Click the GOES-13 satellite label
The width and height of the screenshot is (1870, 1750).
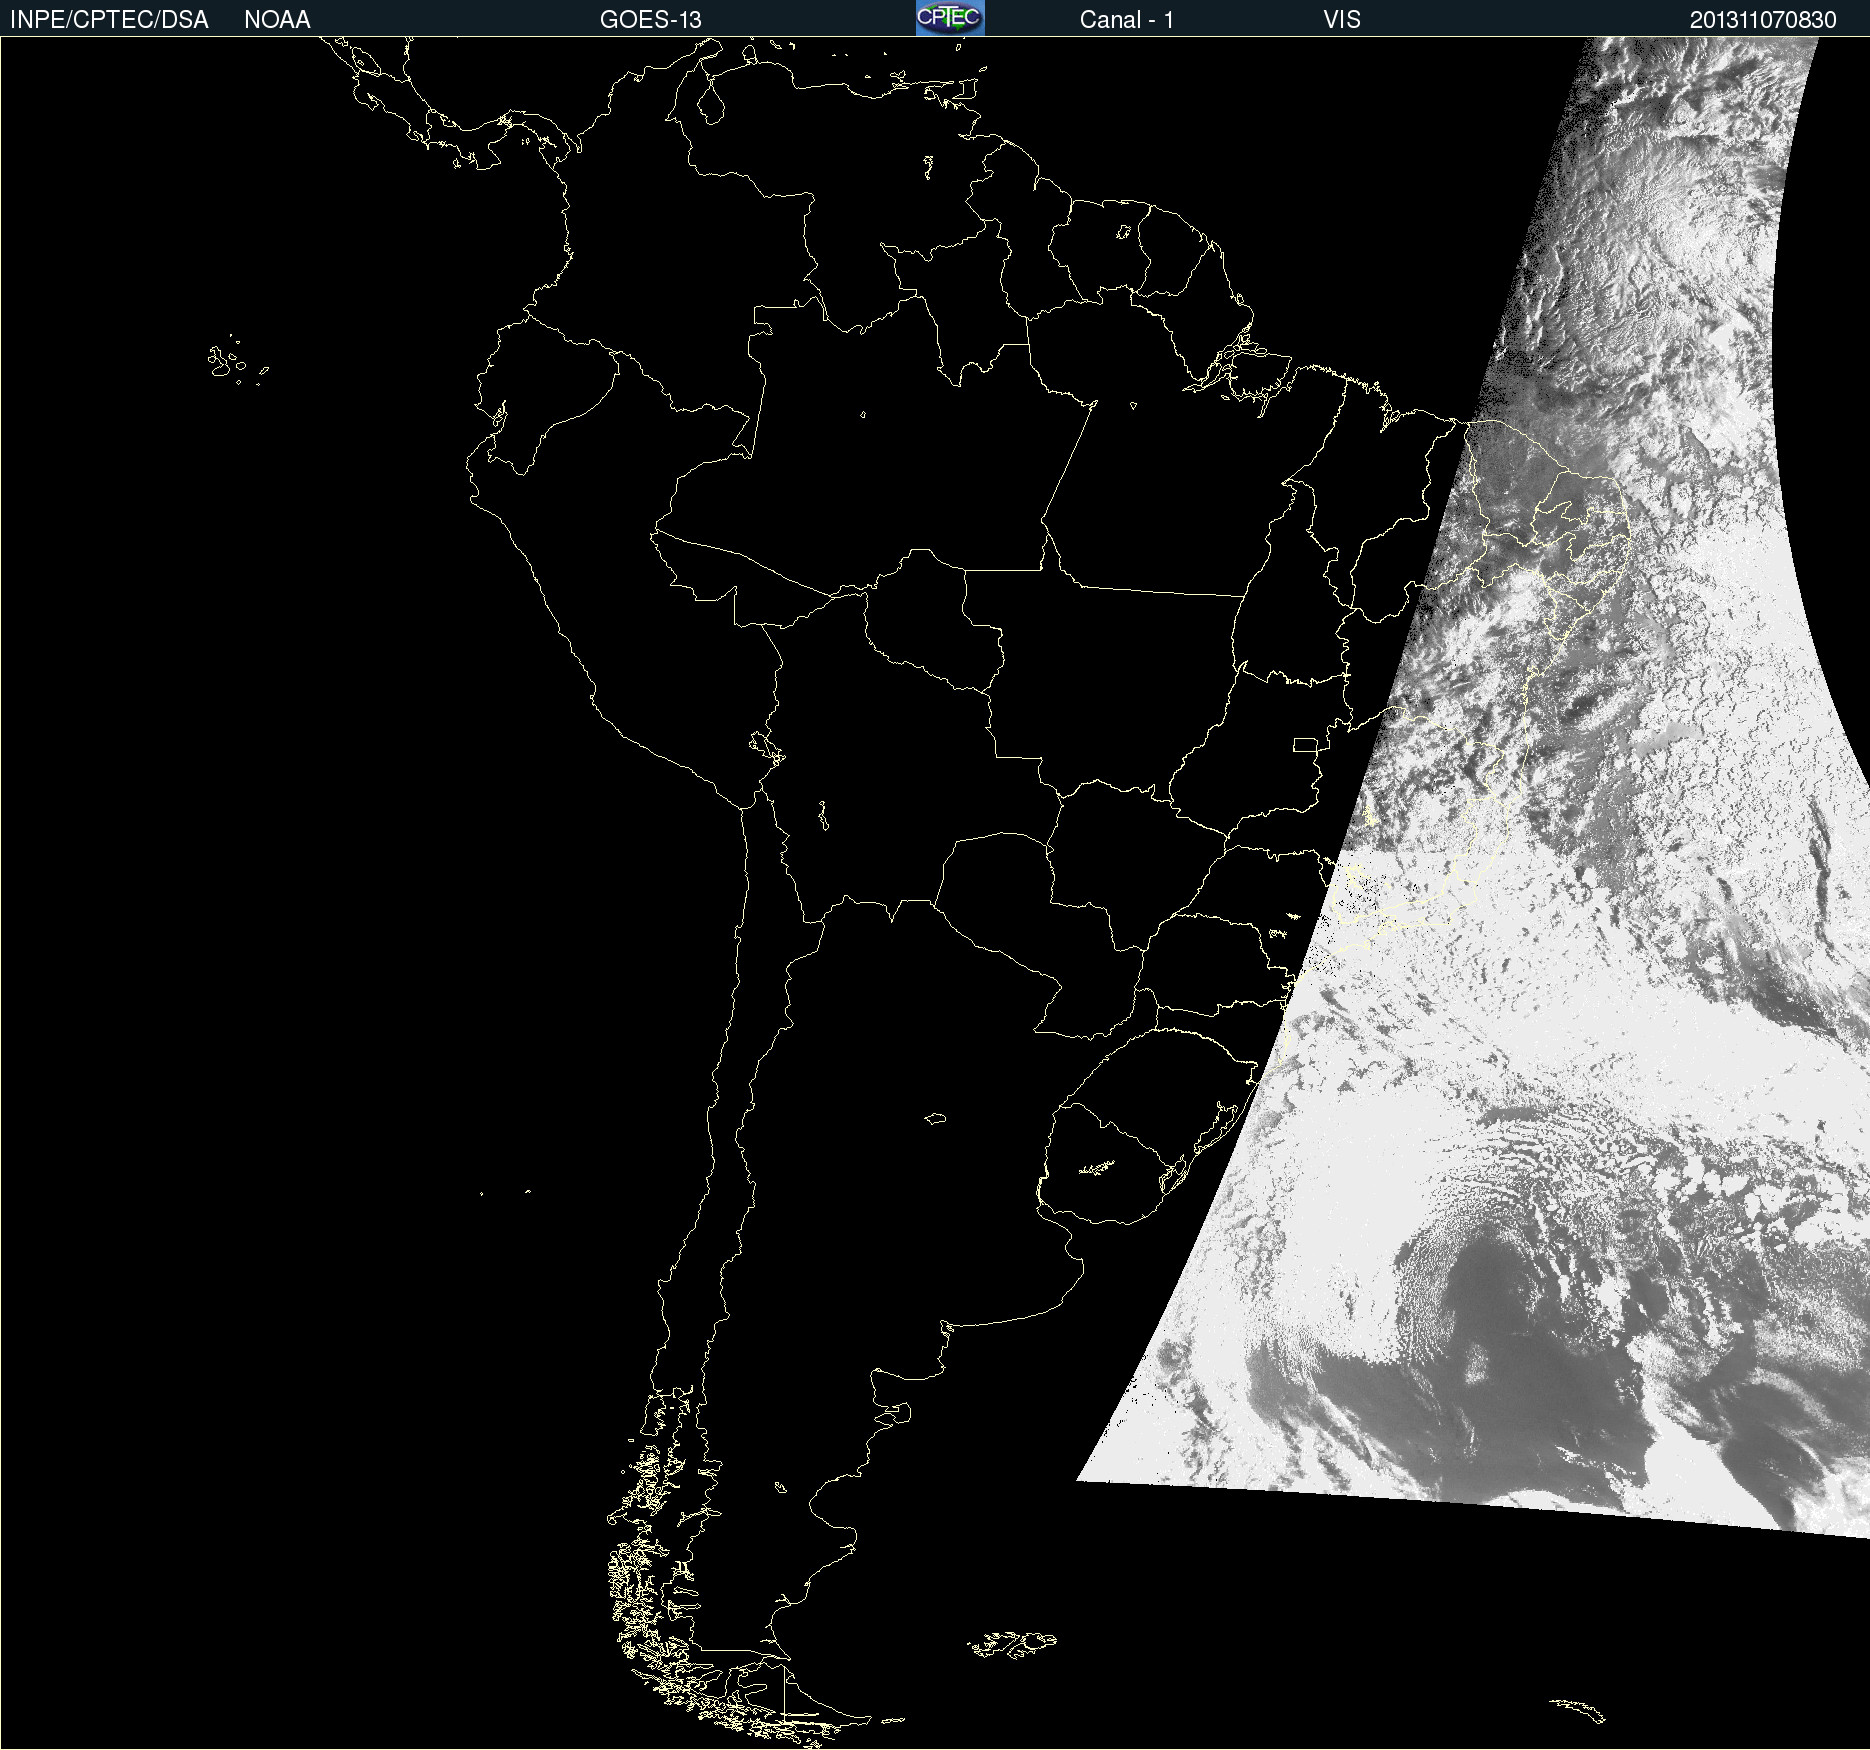point(651,20)
